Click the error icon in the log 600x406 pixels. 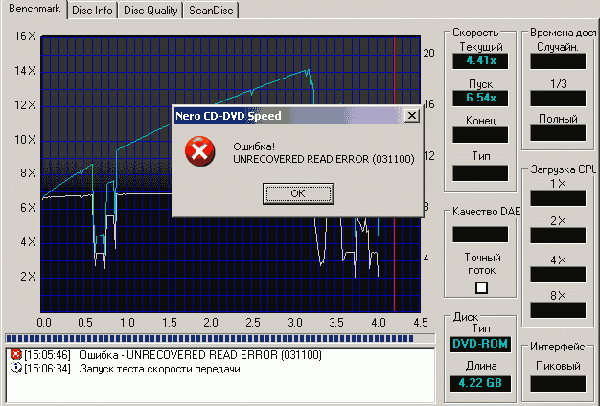16,354
